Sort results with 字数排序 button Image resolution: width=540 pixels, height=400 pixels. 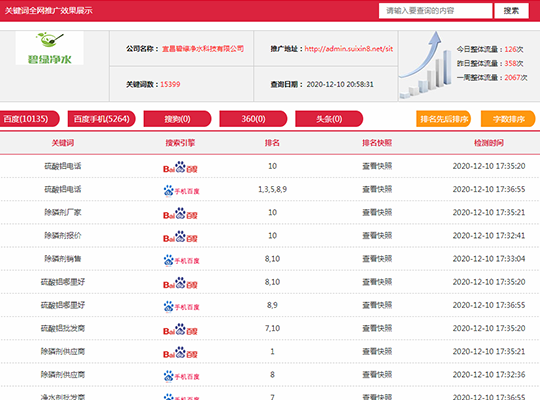[x=508, y=119]
